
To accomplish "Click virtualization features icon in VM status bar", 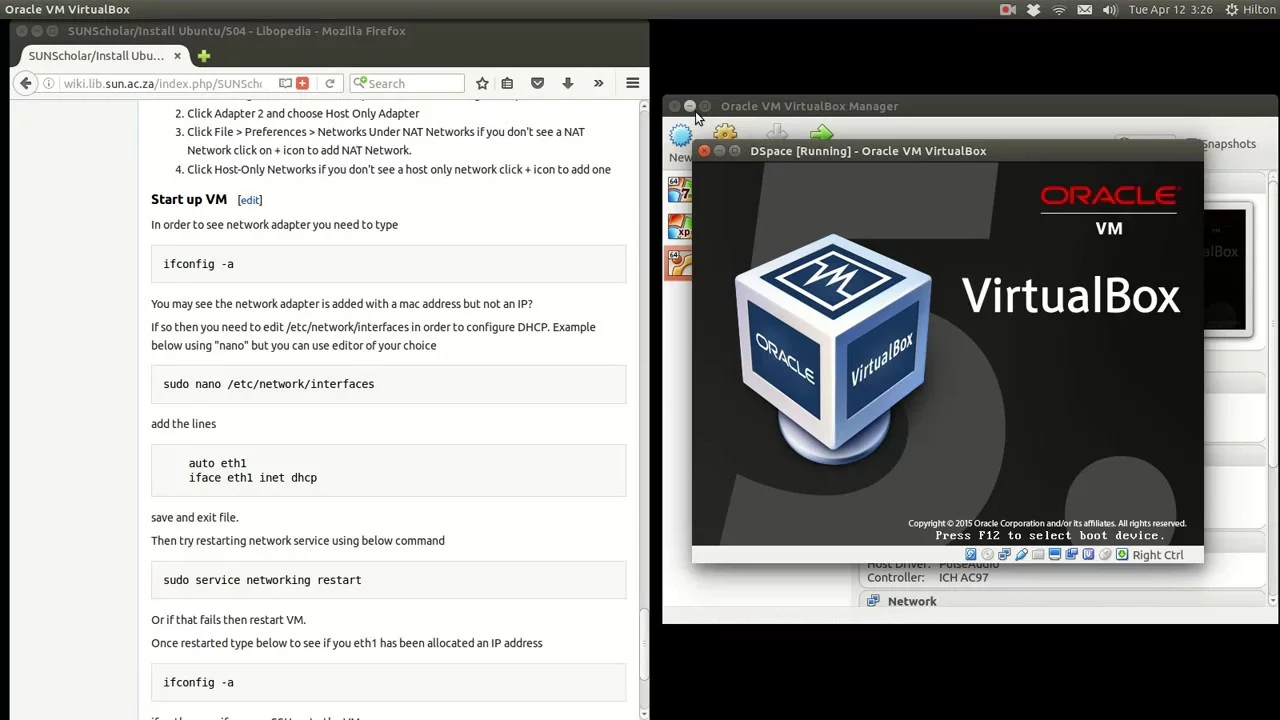I will click(x=1088, y=555).
